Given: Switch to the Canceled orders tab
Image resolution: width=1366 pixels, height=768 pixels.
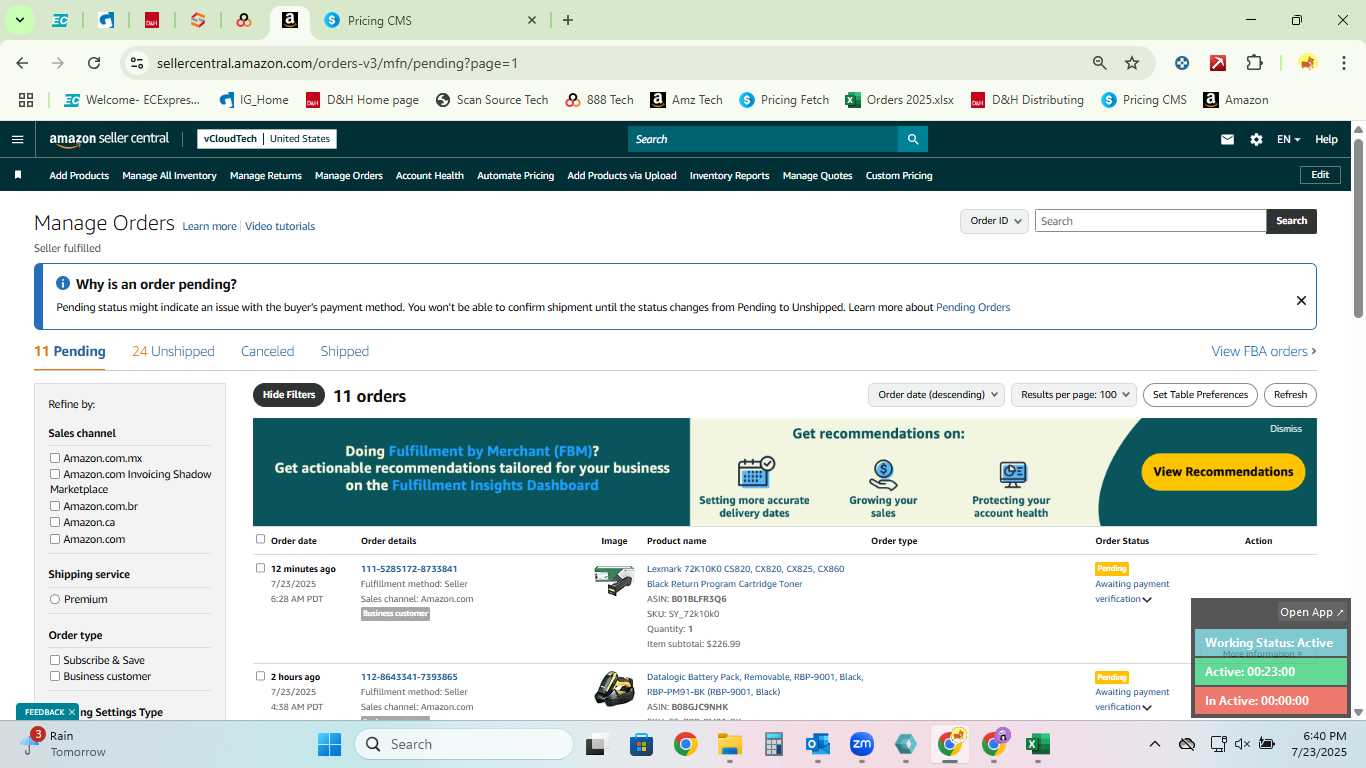Looking at the screenshot, I should [x=267, y=351].
